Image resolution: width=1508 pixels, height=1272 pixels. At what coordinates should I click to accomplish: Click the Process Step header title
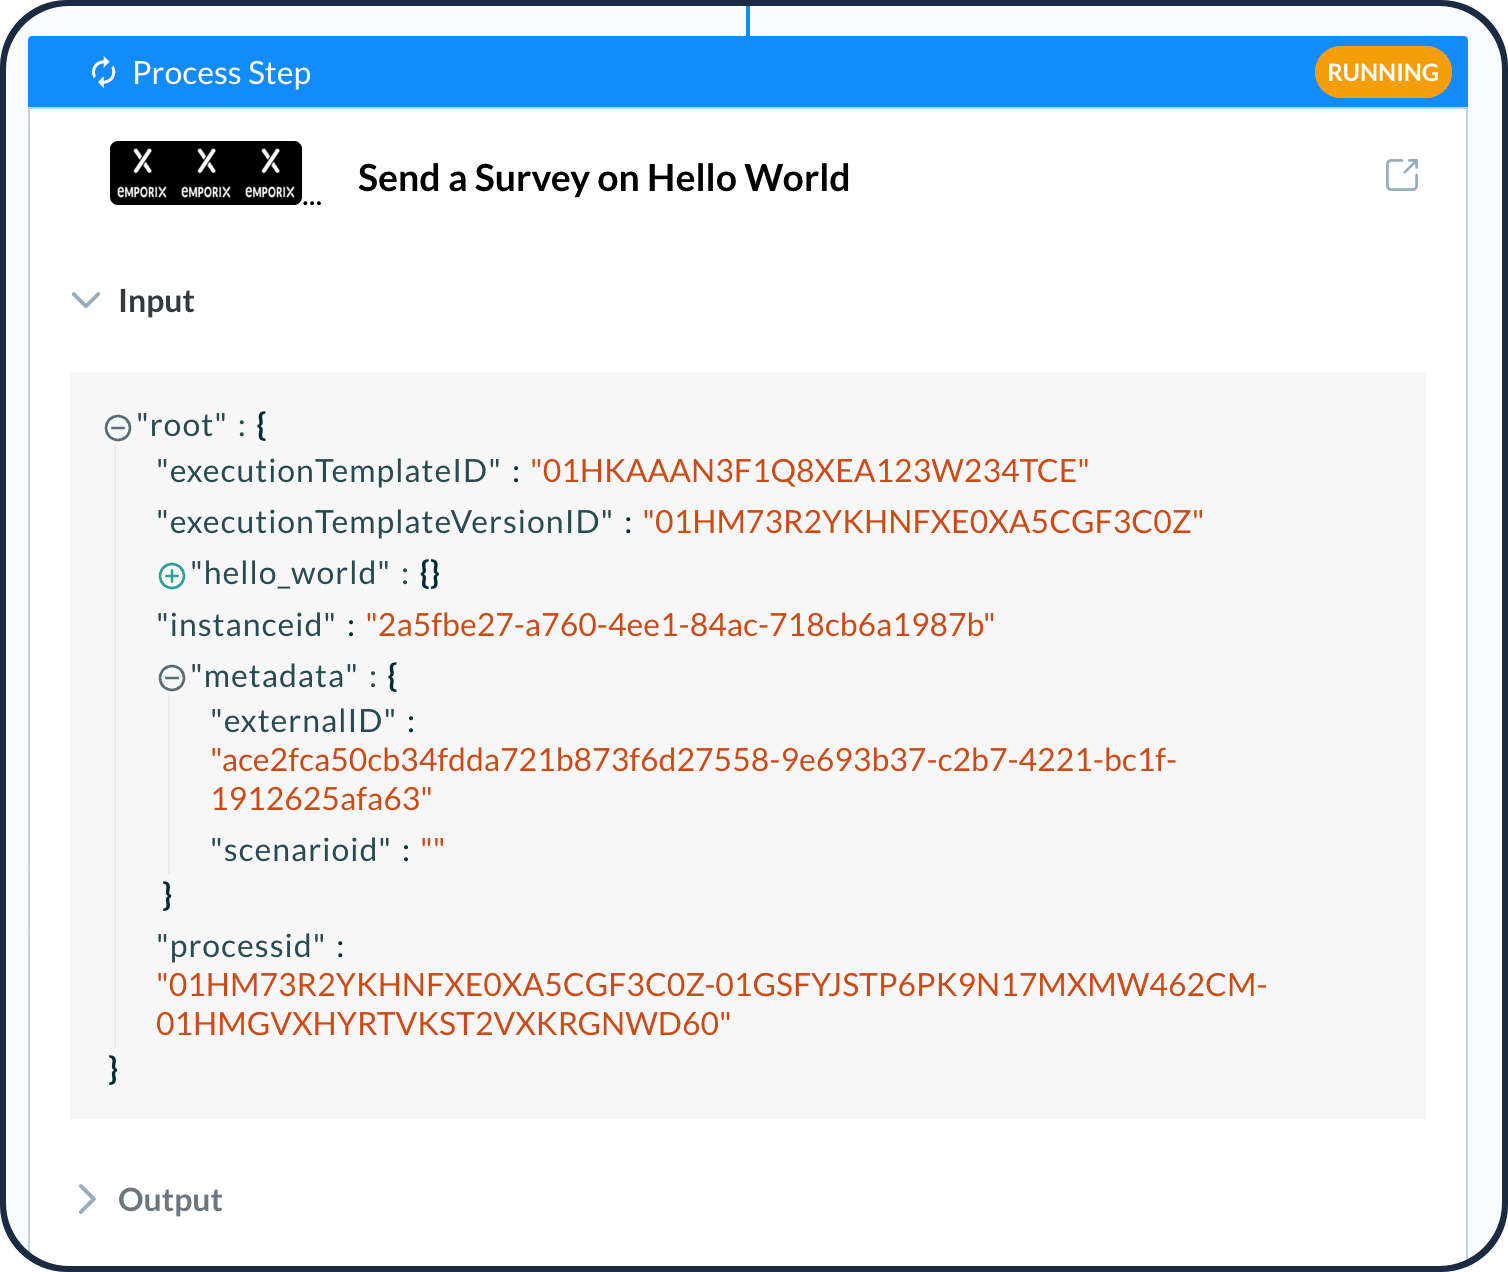(221, 73)
